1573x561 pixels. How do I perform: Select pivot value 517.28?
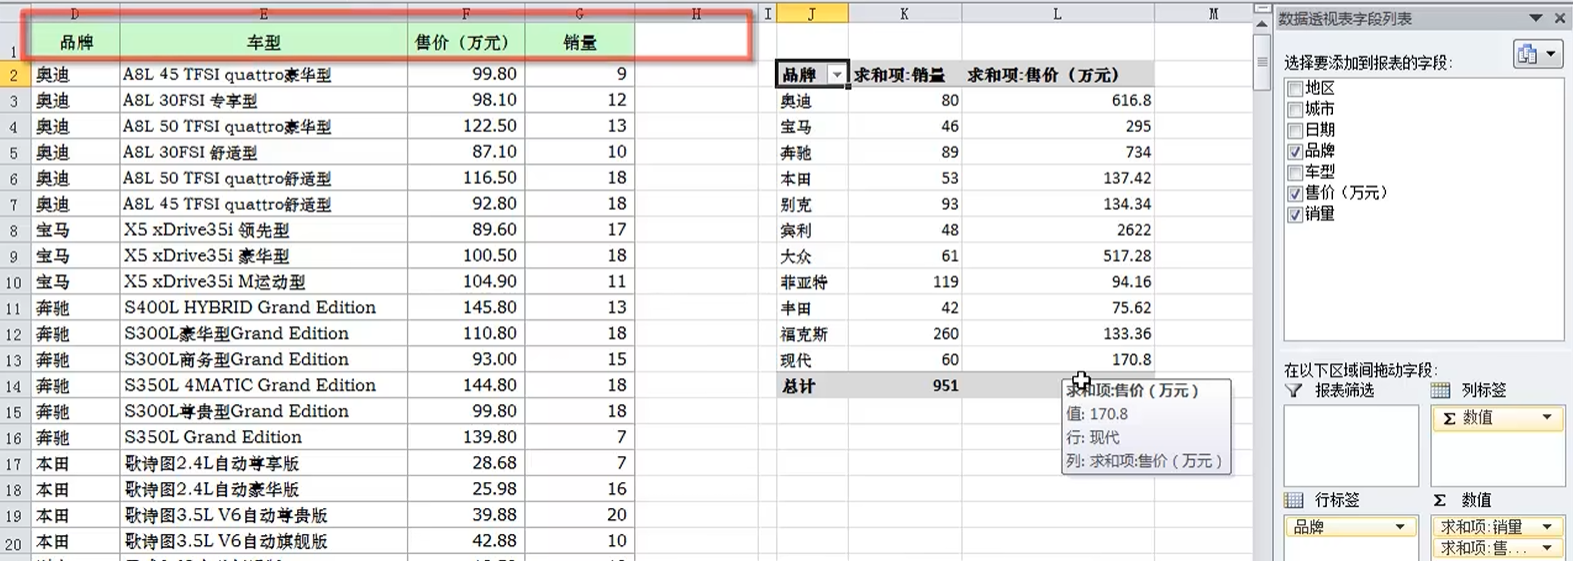pyautogui.click(x=1058, y=257)
